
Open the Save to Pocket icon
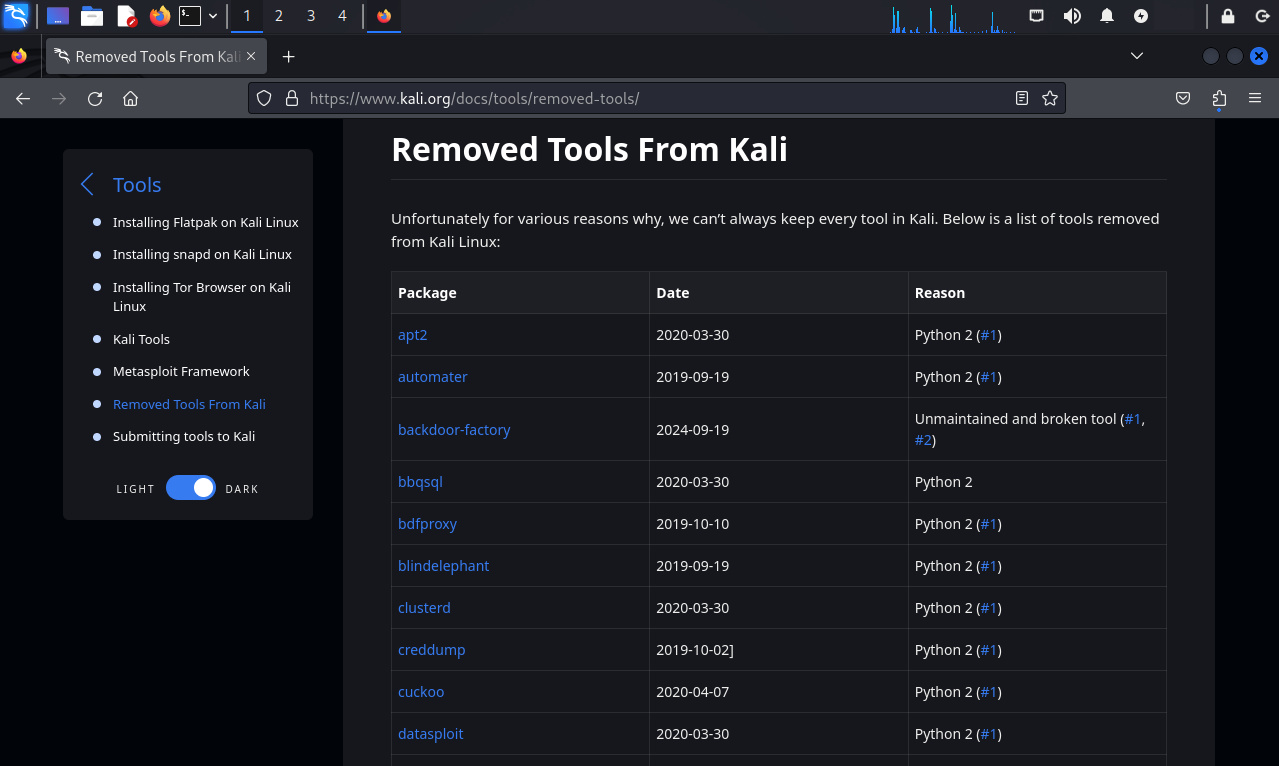click(1182, 98)
